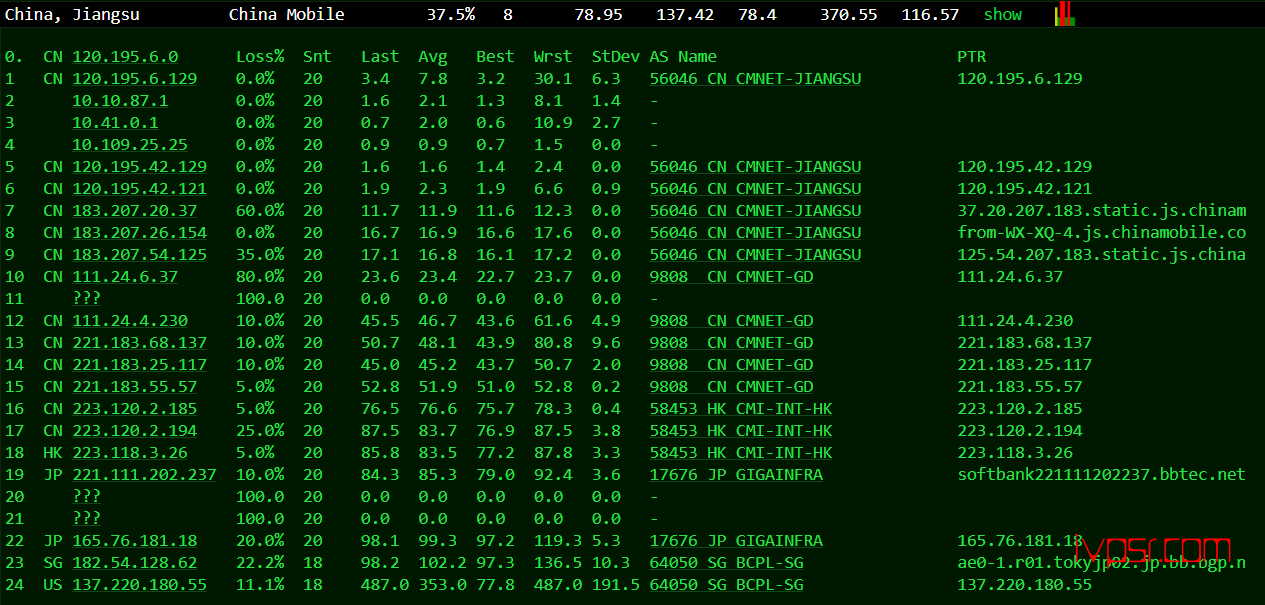
Task: Open IP link 221.183.68.137 at hop 13
Action: 140,343
